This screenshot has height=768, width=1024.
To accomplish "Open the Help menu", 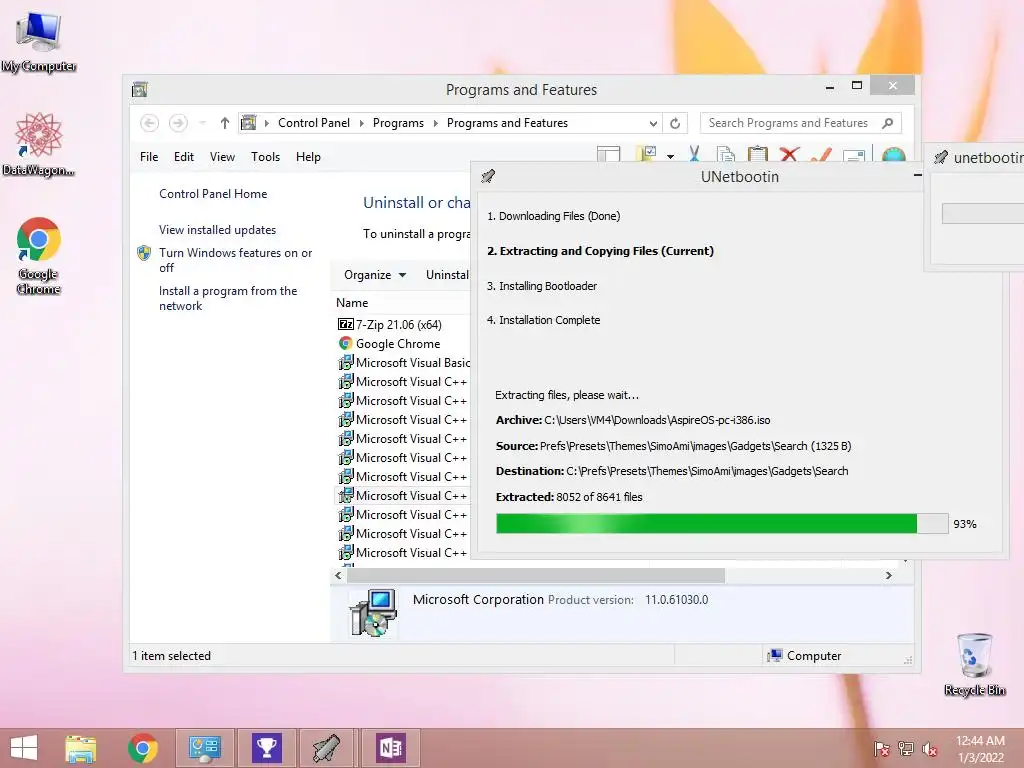I will (308, 157).
